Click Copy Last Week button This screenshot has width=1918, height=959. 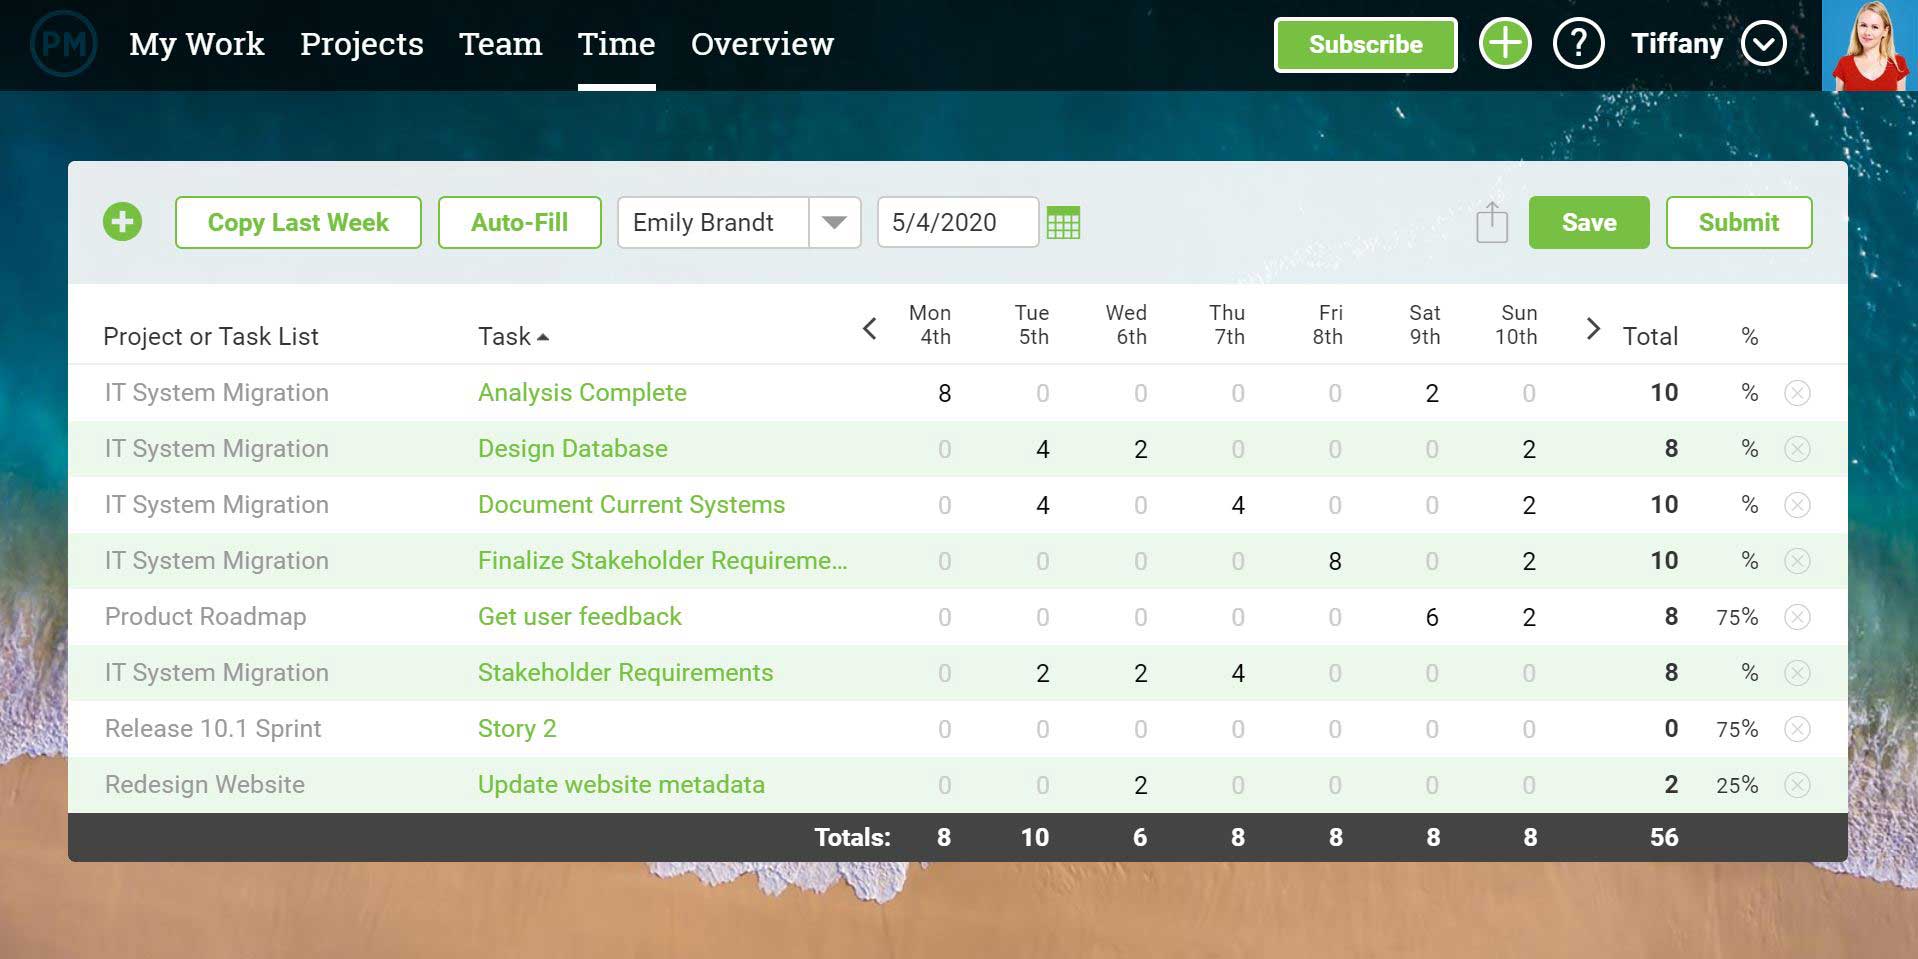[298, 222]
